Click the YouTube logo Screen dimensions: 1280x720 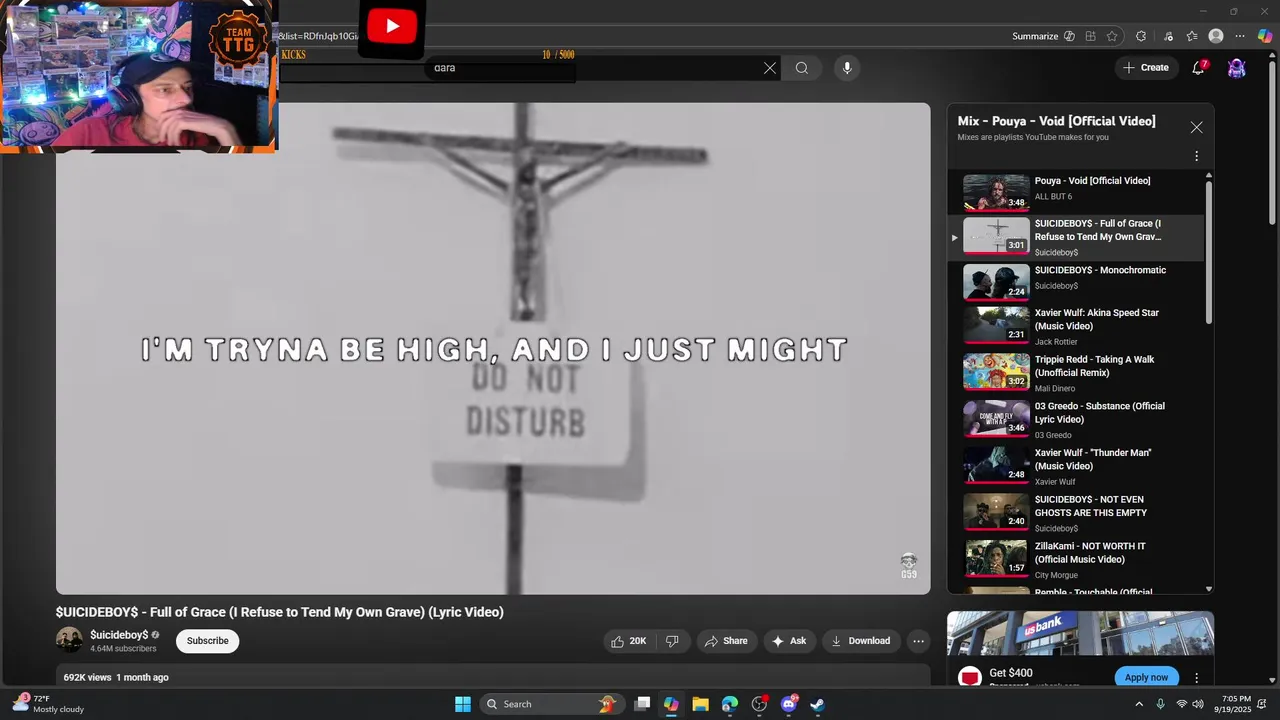point(392,27)
